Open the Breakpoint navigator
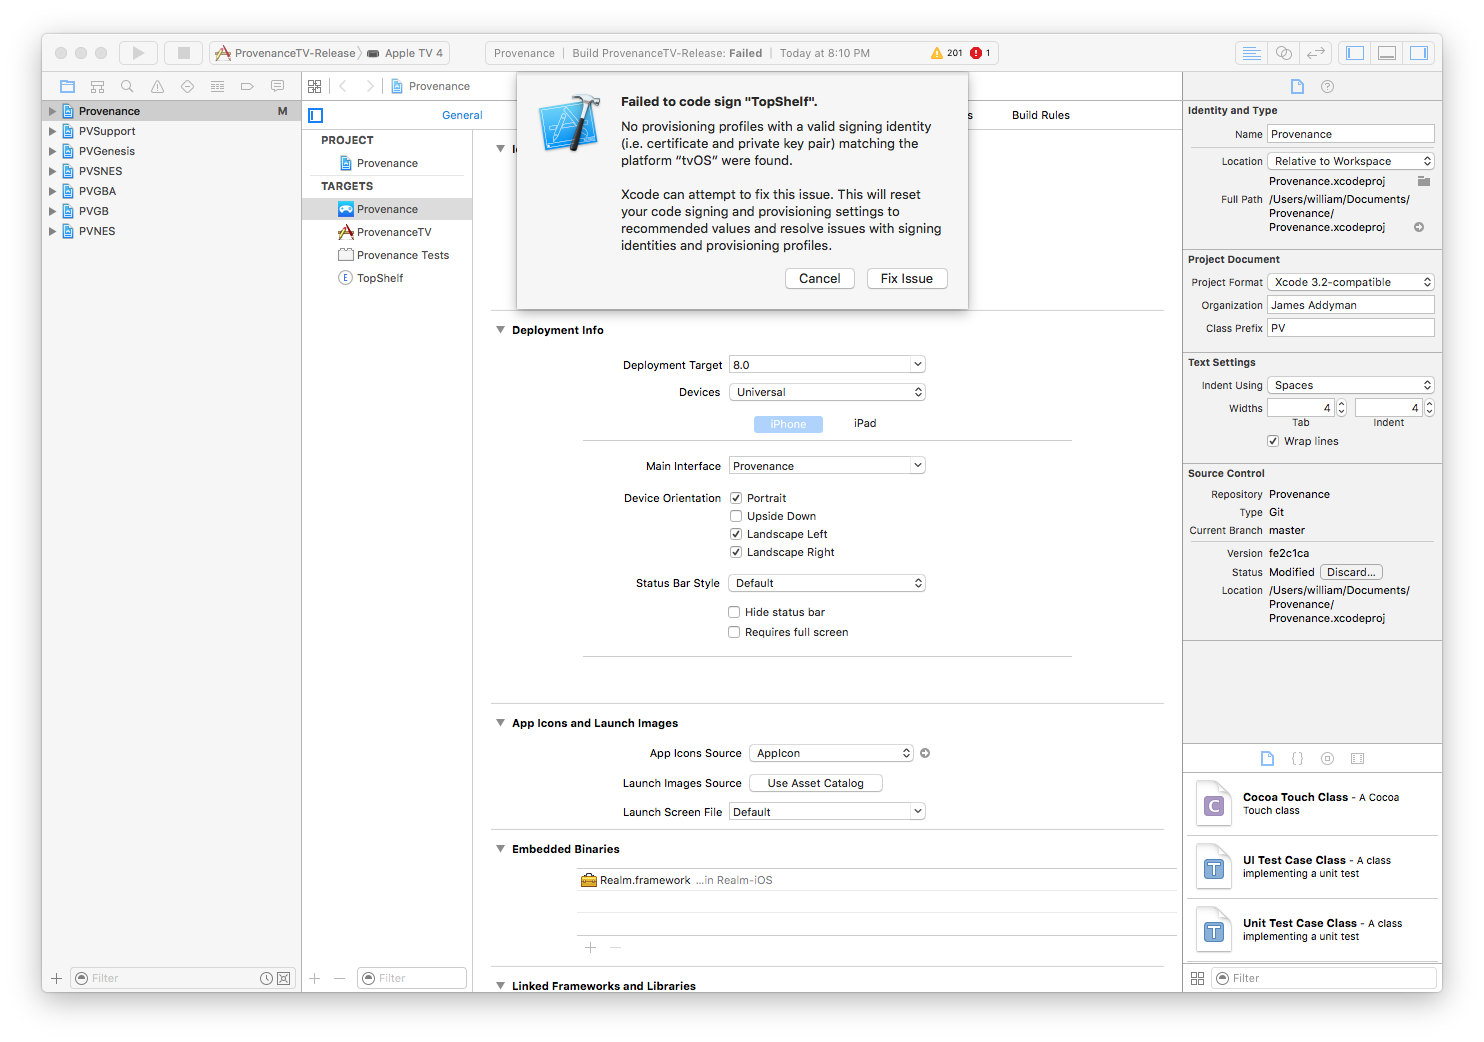Viewport: 1484px width, 1042px height. 247,86
